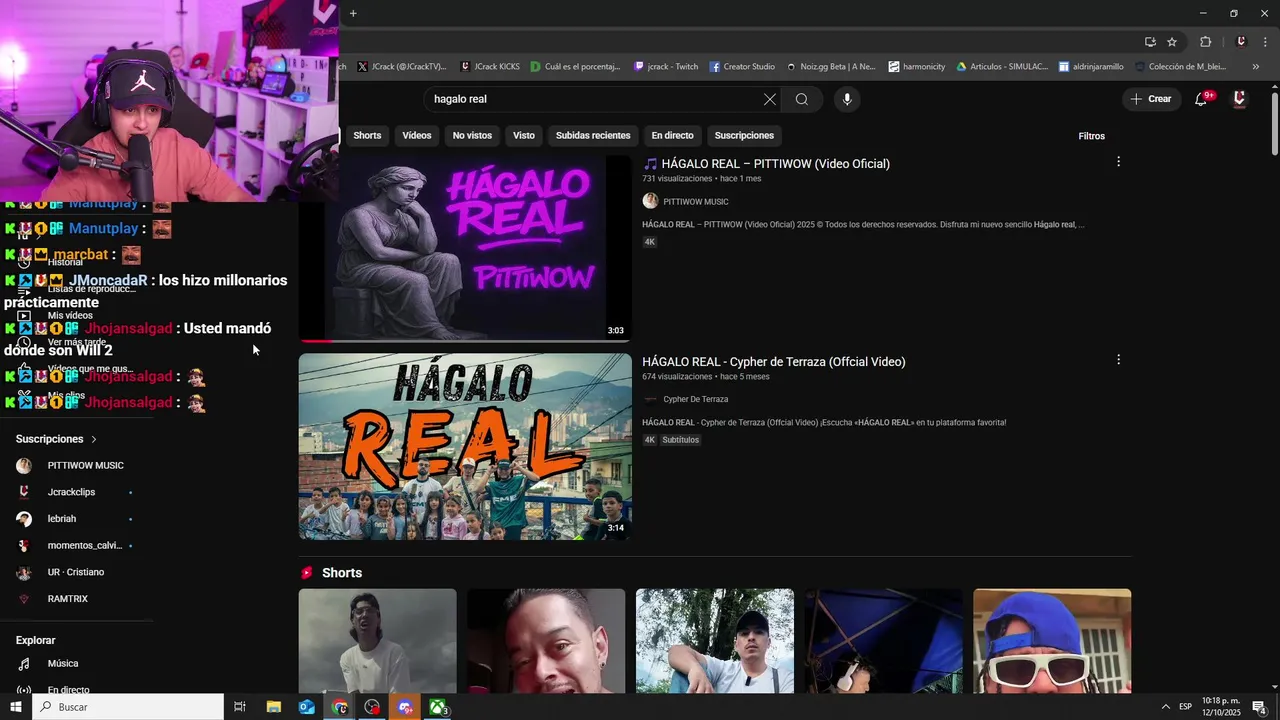
Task: Open the Short showing blue cap and white sunglasses
Action: 1052,641
